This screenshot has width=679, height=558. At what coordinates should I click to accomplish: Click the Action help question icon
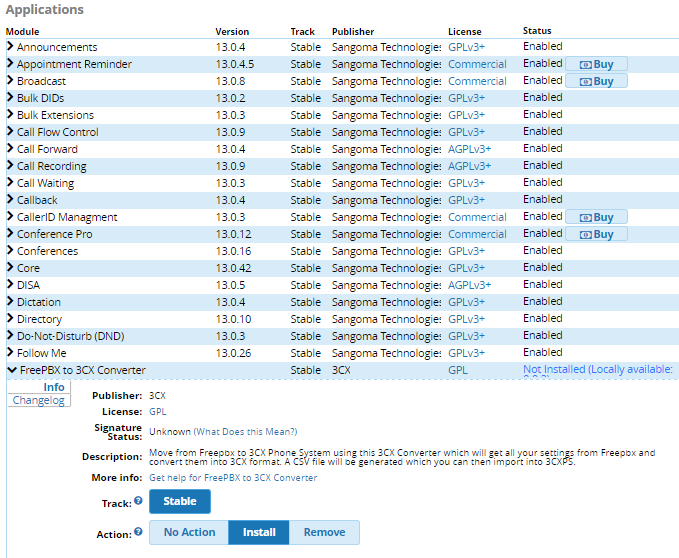click(x=138, y=532)
